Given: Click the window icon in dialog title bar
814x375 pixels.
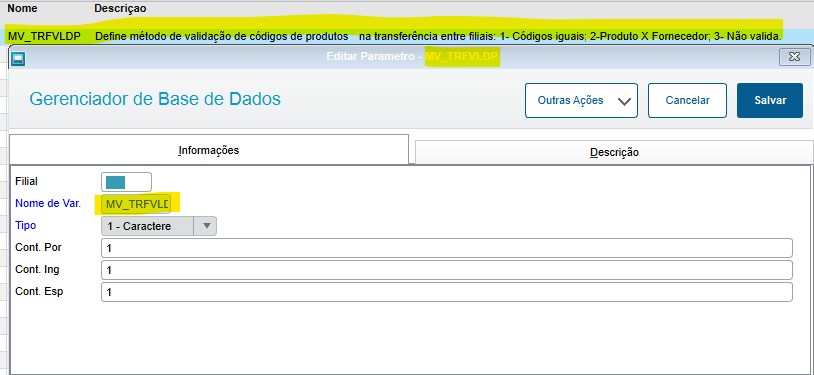Looking at the screenshot, I should tap(18, 58).
